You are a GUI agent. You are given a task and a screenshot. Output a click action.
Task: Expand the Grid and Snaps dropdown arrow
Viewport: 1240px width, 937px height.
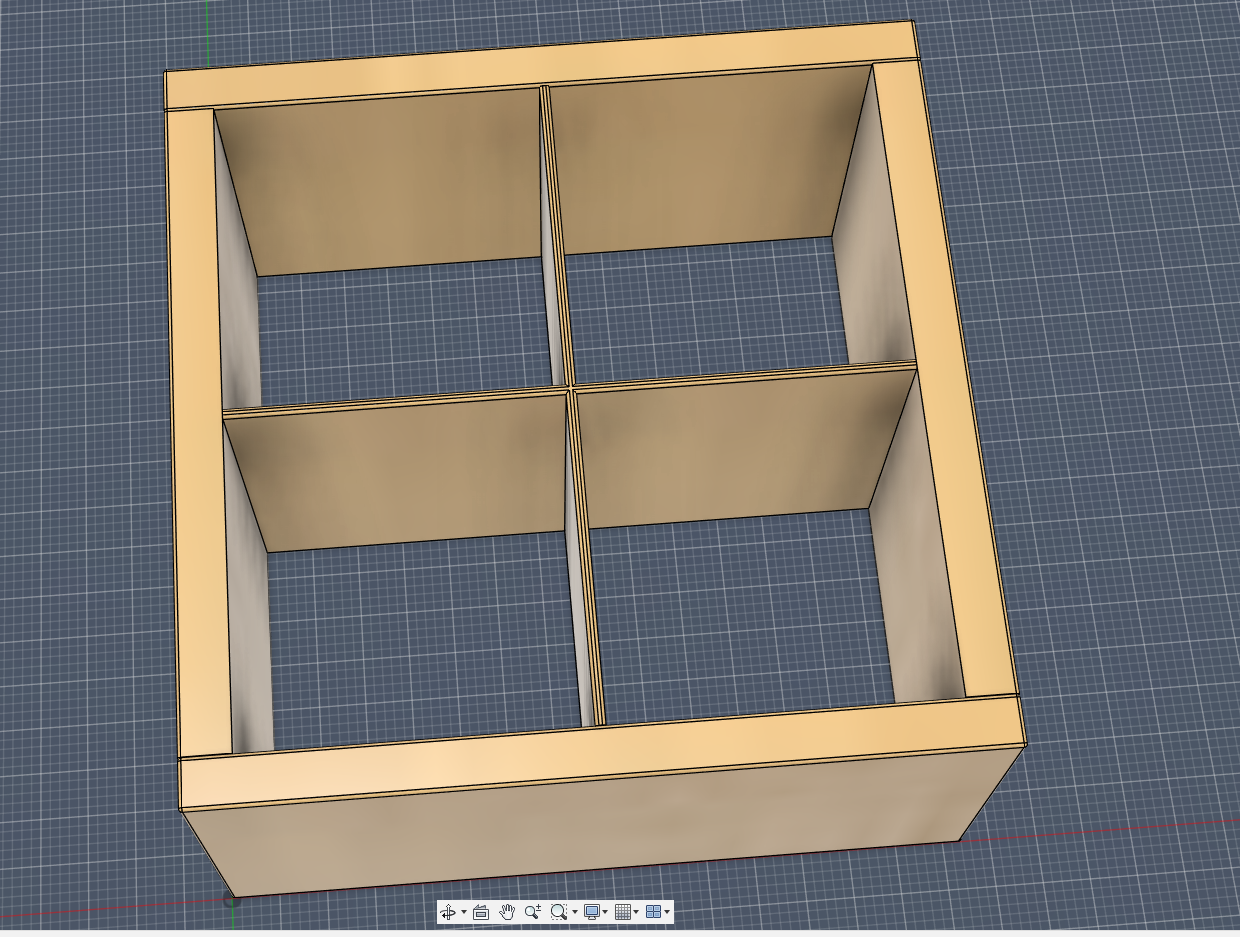636,912
